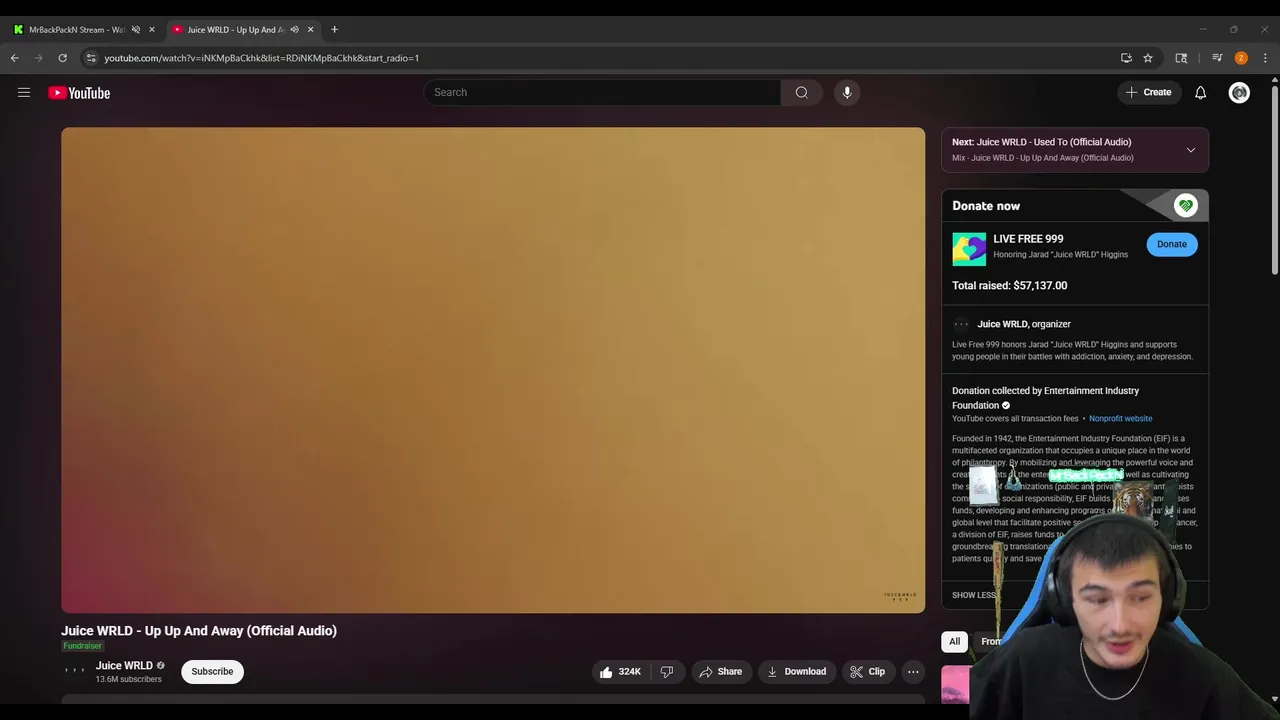Open the YouTube account avatar menu
The height and width of the screenshot is (720, 1280).
1239,92
